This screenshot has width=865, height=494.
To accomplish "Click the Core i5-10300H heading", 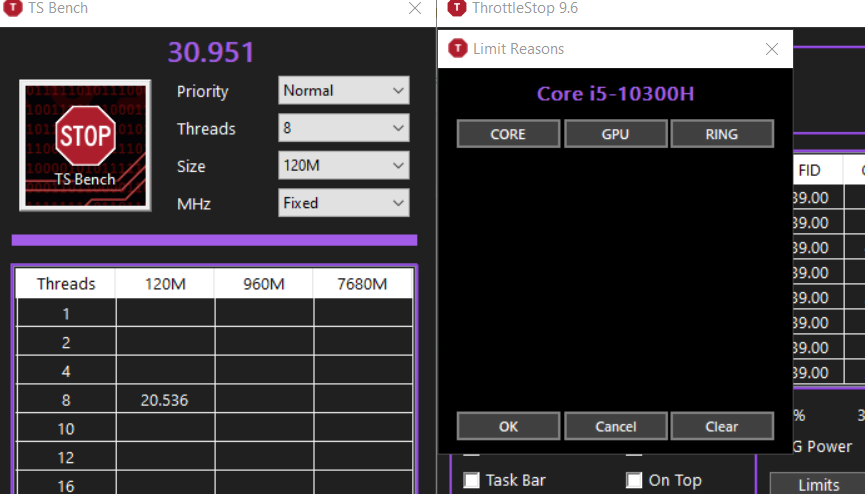I will 615,93.
